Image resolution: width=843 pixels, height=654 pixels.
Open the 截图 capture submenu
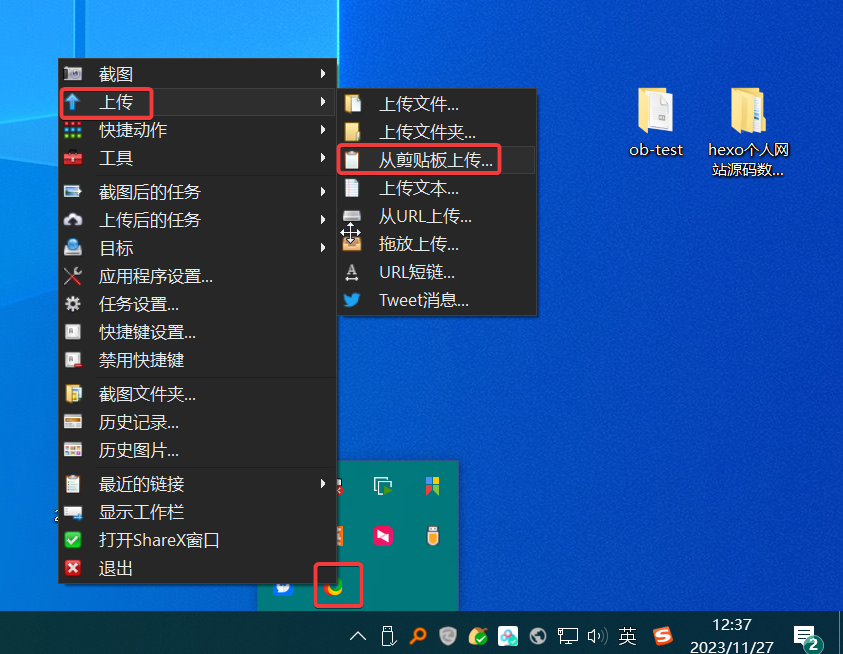(197, 74)
